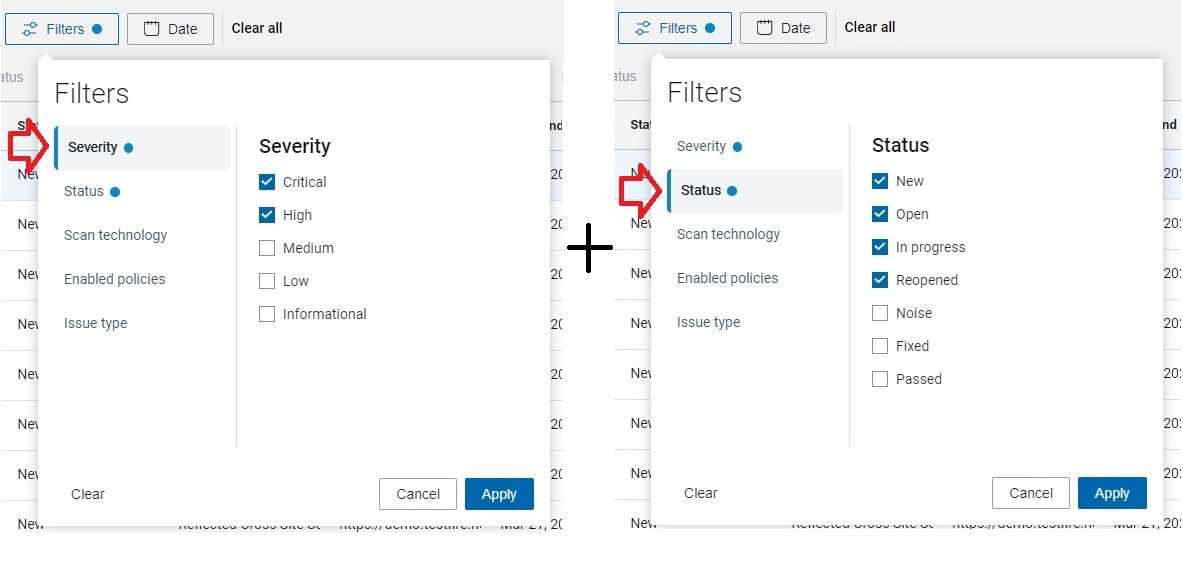Image resolution: width=1183 pixels, height=574 pixels.
Task: Enable the Informational severity checkbox
Action: [267, 314]
